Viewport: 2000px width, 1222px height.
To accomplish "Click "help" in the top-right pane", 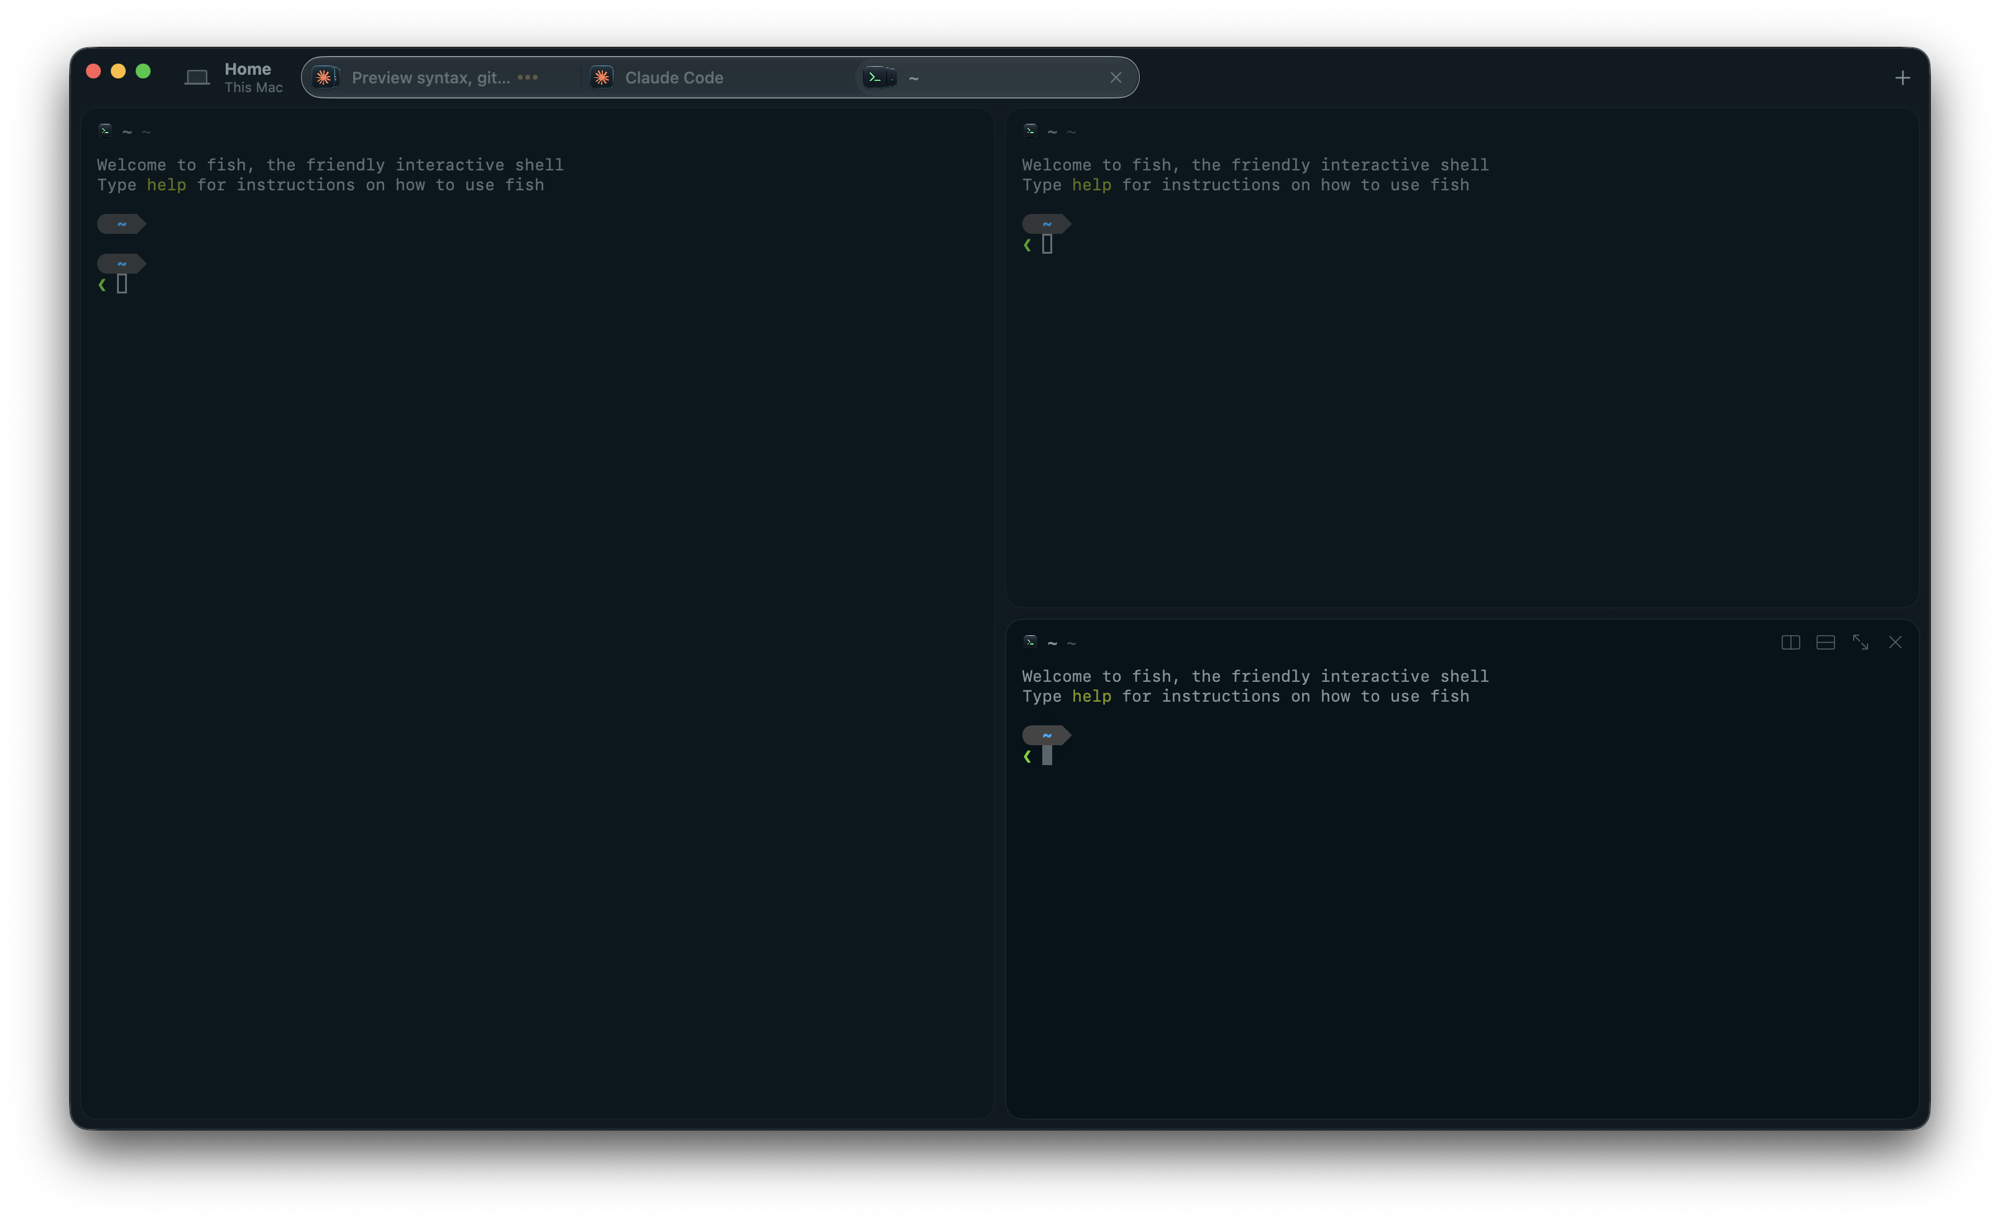I will (x=1091, y=185).
